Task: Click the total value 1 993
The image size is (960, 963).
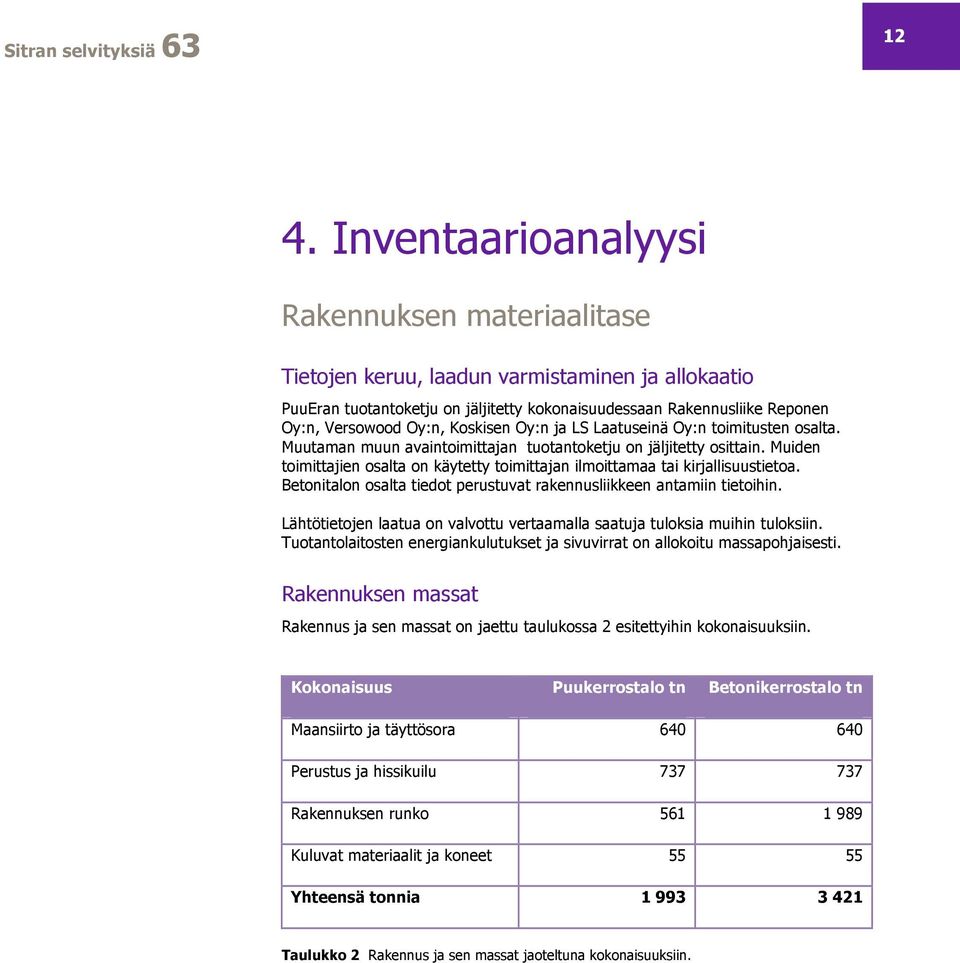Action: (x=663, y=897)
